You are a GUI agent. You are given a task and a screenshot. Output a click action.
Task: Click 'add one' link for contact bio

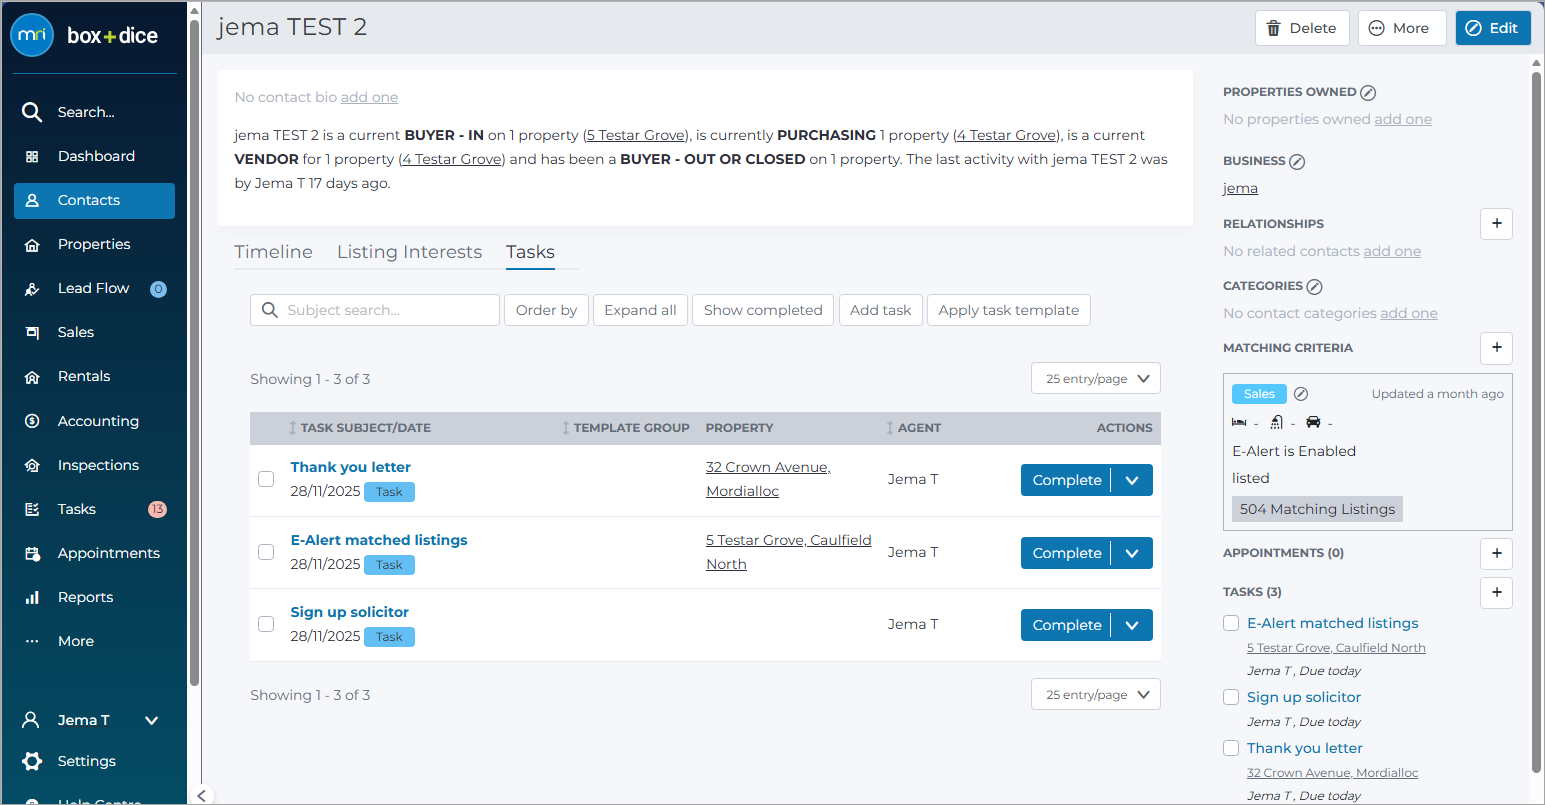369,97
